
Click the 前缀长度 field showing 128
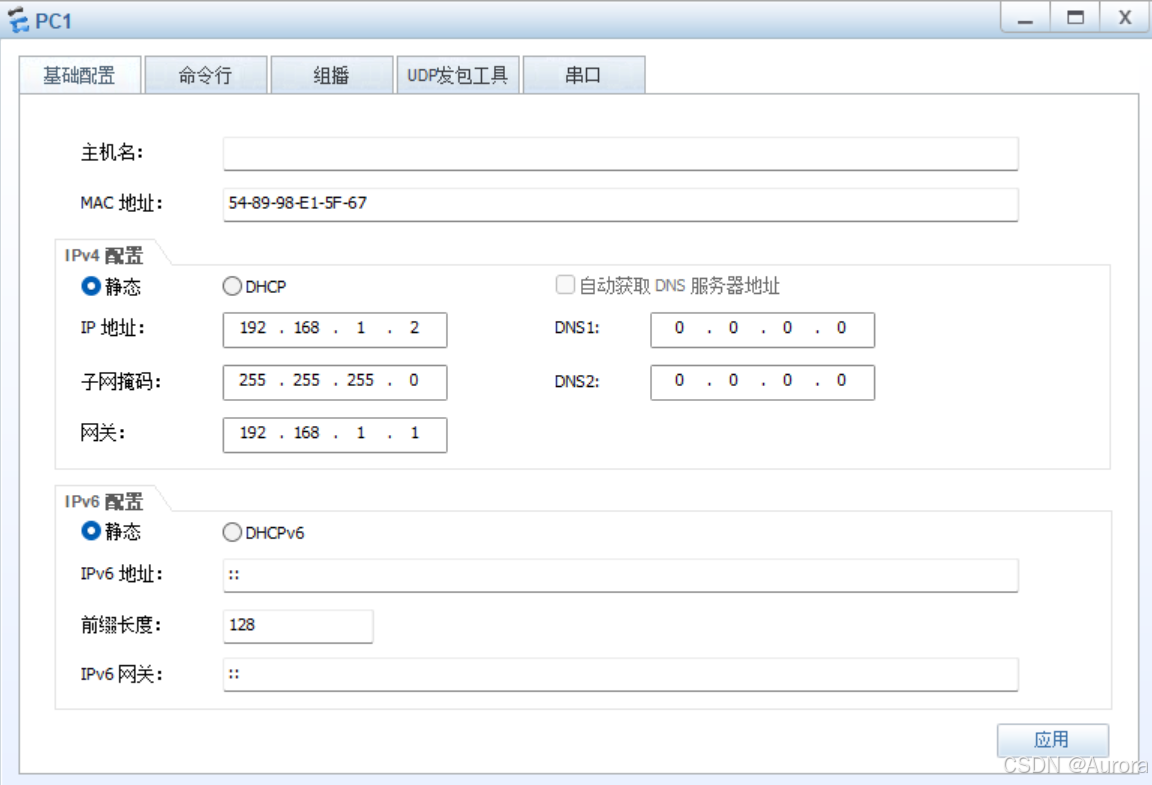click(x=298, y=626)
